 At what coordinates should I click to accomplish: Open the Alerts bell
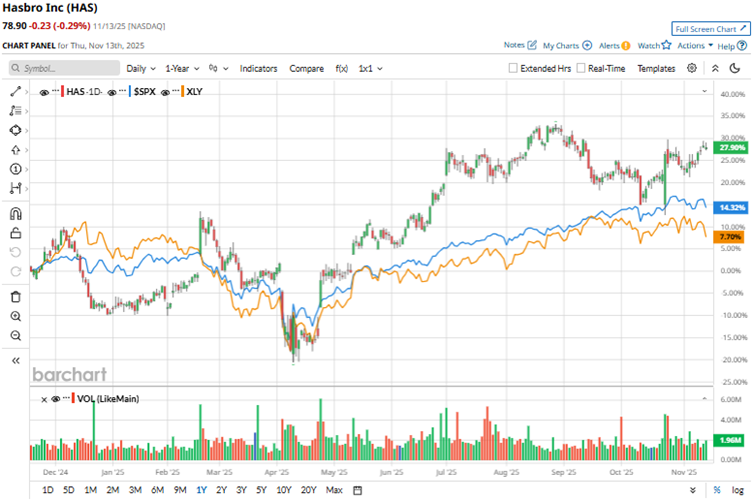(614, 46)
